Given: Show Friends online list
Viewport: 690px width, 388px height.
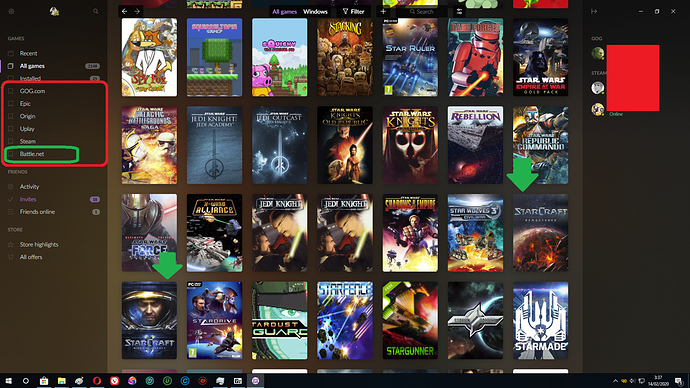Looking at the screenshot, I should tap(37, 212).
